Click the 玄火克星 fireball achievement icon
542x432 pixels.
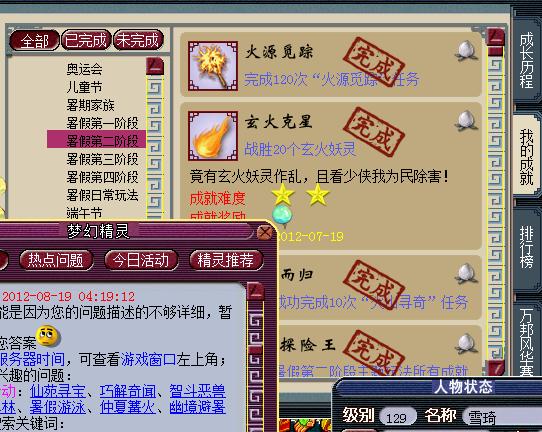point(213,136)
